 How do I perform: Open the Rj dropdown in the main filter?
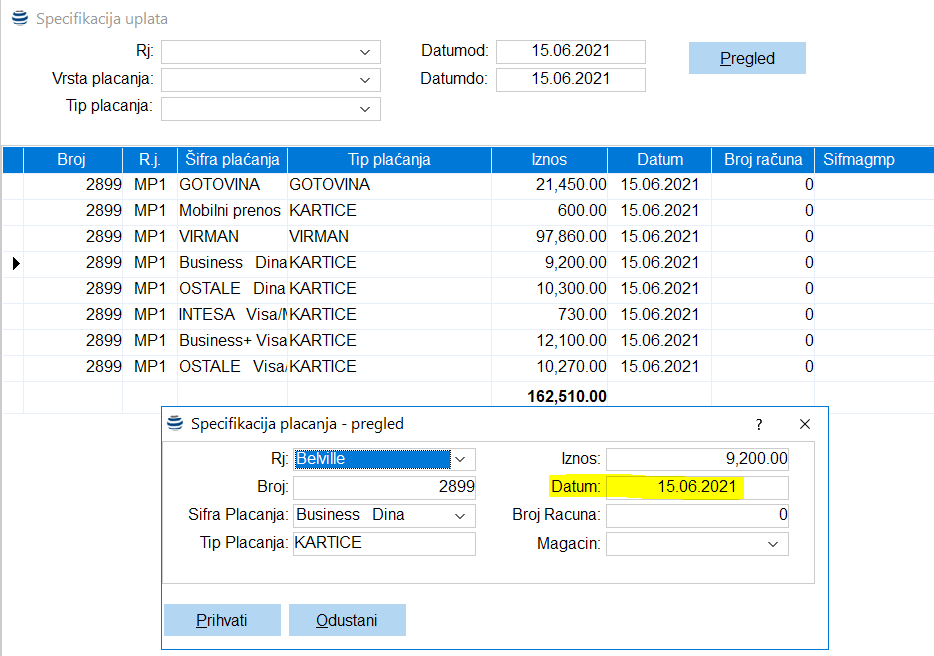(x=363, y=52)
